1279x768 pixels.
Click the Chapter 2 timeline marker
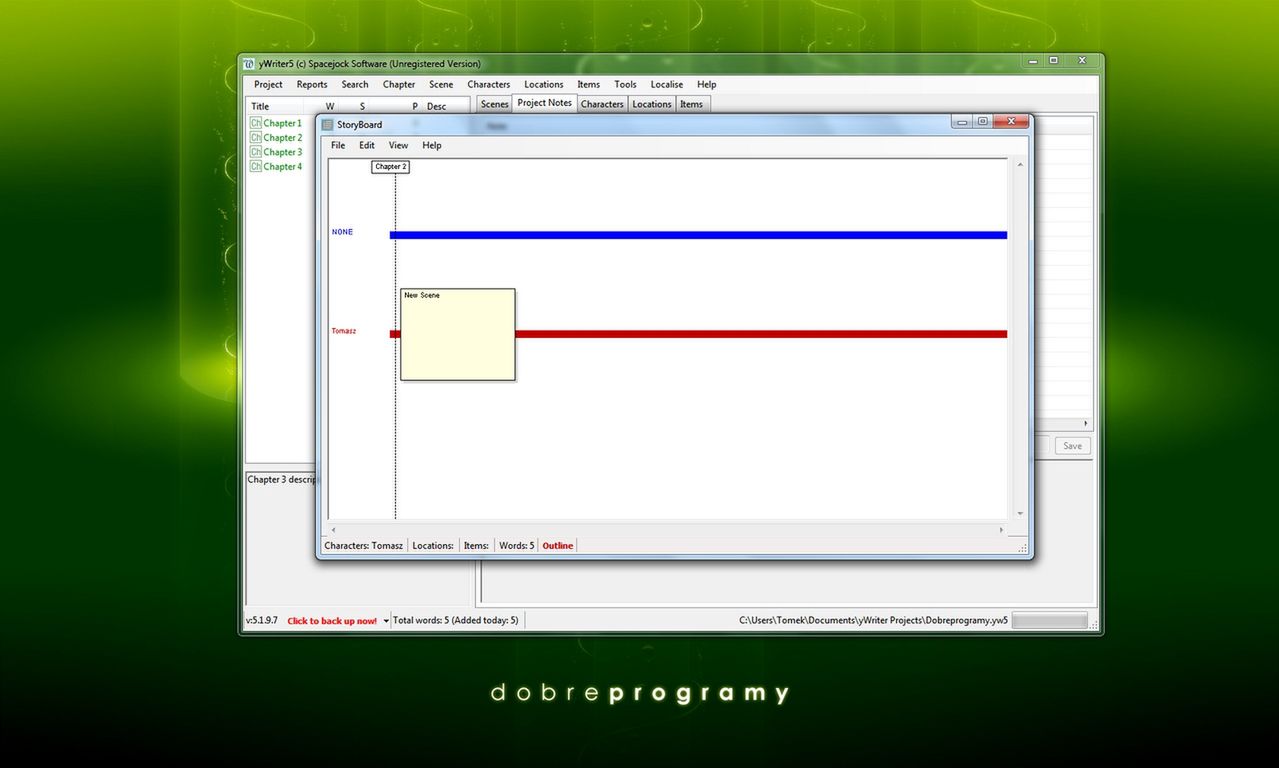(390, 167)
